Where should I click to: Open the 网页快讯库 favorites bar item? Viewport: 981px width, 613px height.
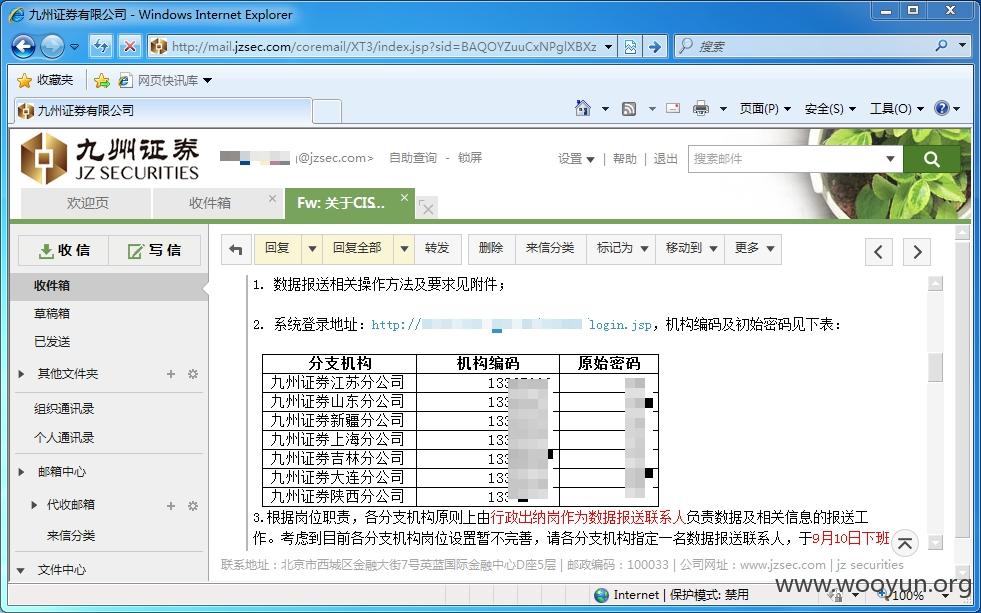click(x=166, y=80)
